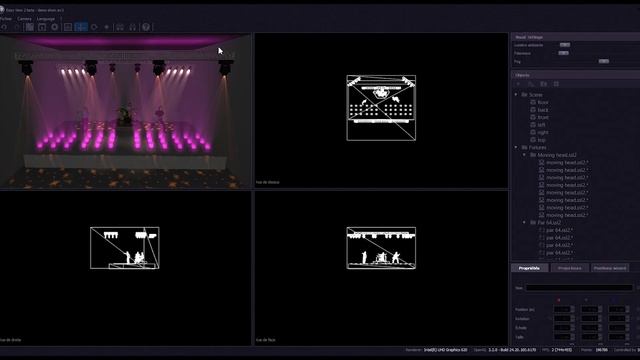Click the Intel UHD Graphics 620 renderer text
This screenshot has width=640, height=360.
click(445, 350)
